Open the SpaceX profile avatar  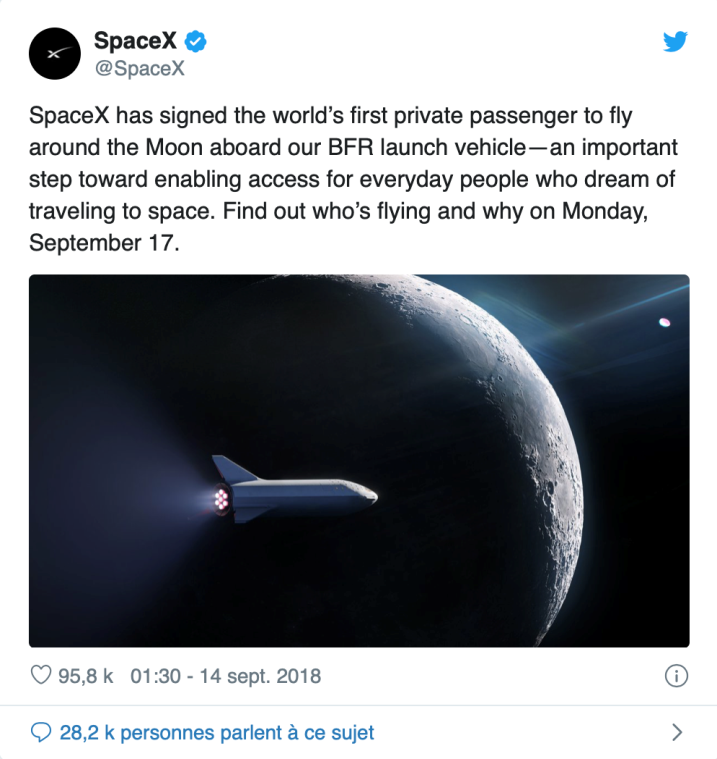[x=55, y=53]
